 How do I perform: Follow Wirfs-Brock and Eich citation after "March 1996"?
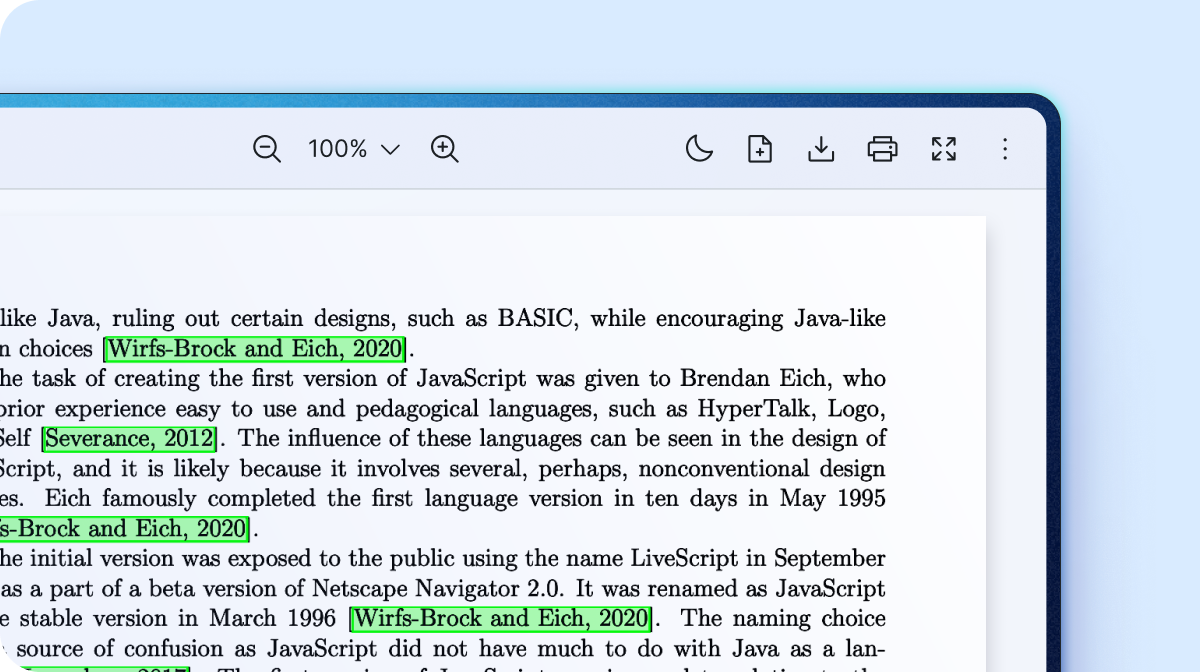502,619
